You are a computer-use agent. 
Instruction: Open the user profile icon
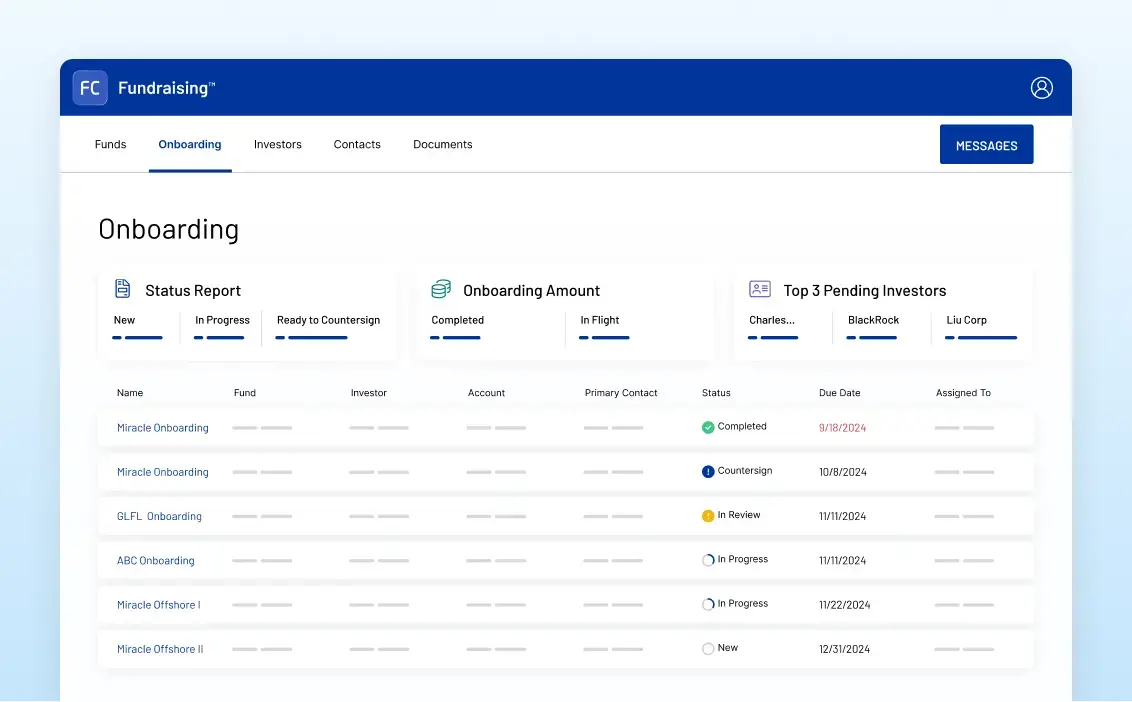[1041, 88]
